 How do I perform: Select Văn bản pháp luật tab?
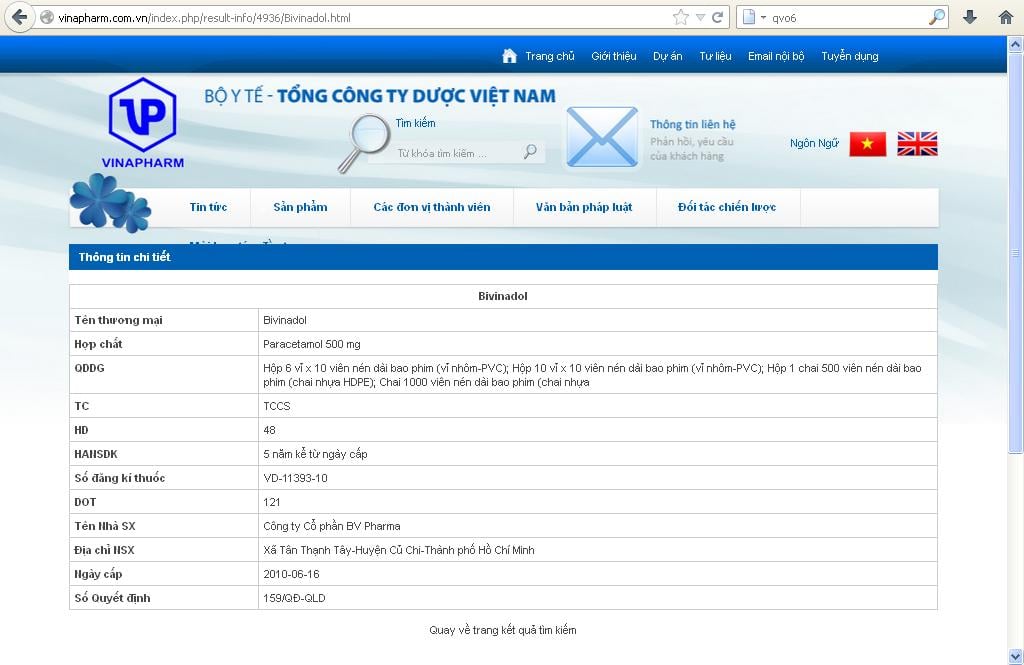click(x=584, y=207)
